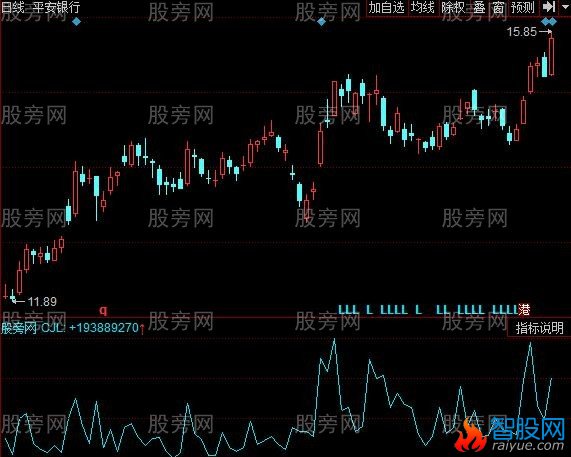
Task: Click the lone blue diamond marker left of 加自选
Action: point(321,22)
